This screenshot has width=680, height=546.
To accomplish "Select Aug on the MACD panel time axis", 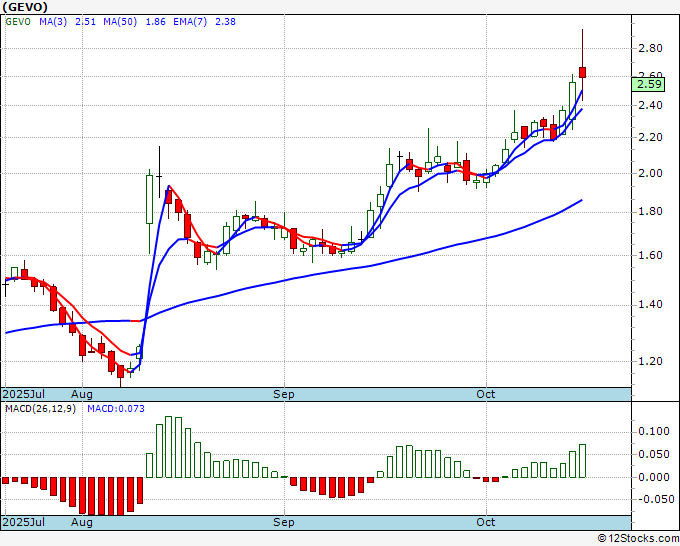I will click(x=82, y=522).
